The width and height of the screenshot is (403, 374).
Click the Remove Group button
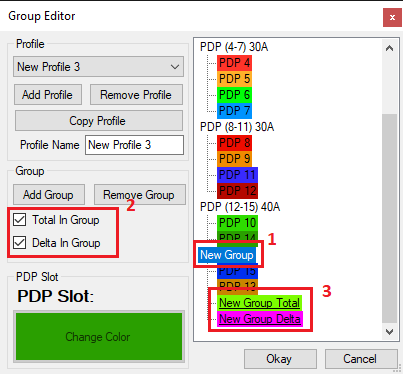click(140, 195)
